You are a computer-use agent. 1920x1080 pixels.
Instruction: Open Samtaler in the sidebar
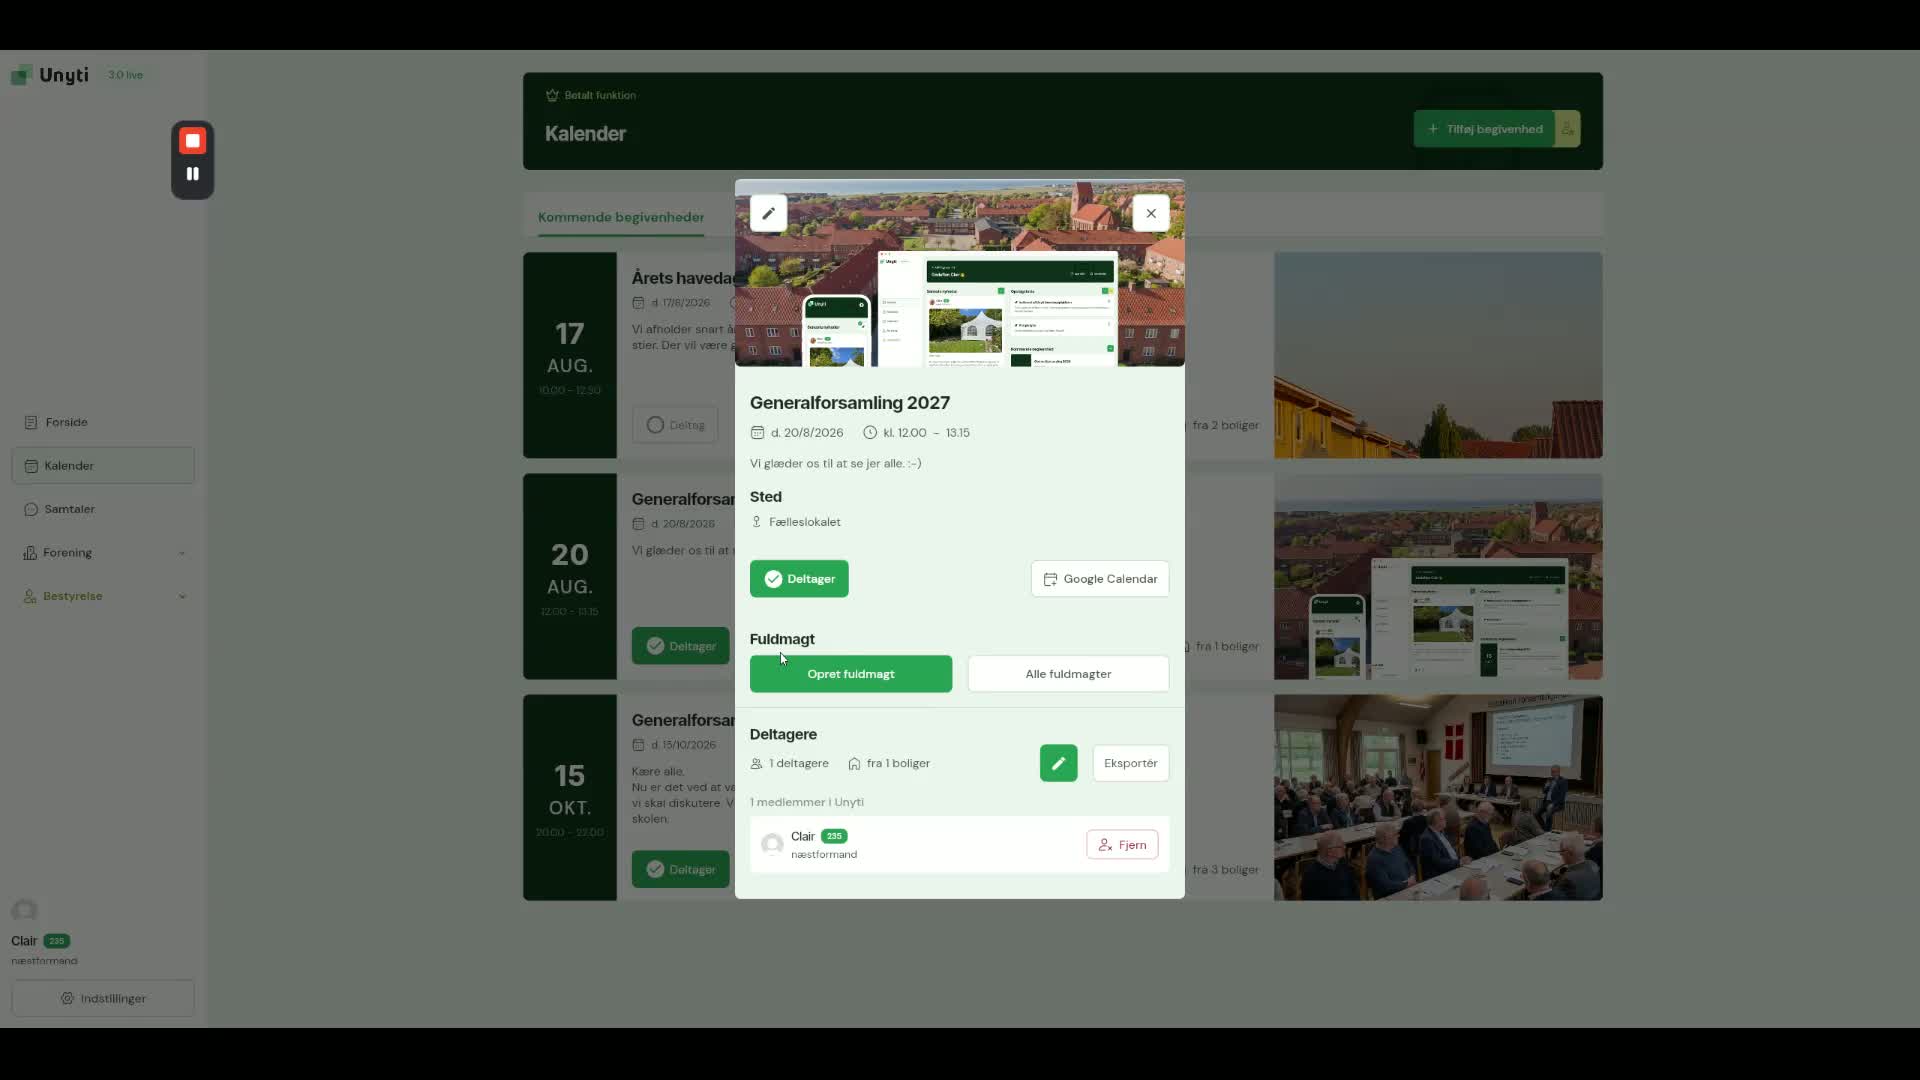103,509
